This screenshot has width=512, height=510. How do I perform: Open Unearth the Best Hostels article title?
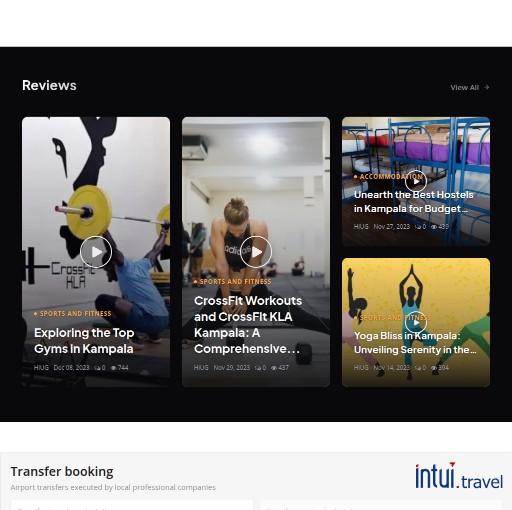(x=413, y=202)
